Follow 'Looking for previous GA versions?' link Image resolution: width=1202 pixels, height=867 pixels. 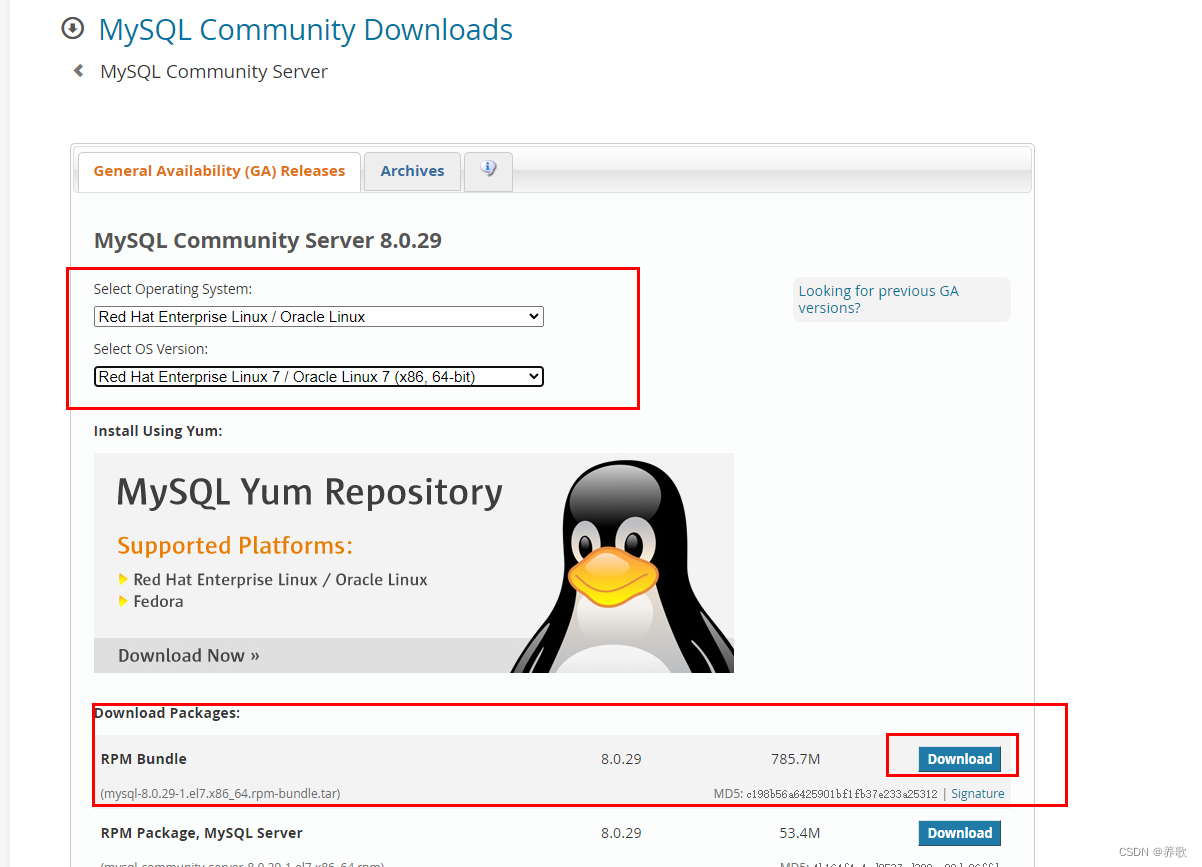coord(878,299)
